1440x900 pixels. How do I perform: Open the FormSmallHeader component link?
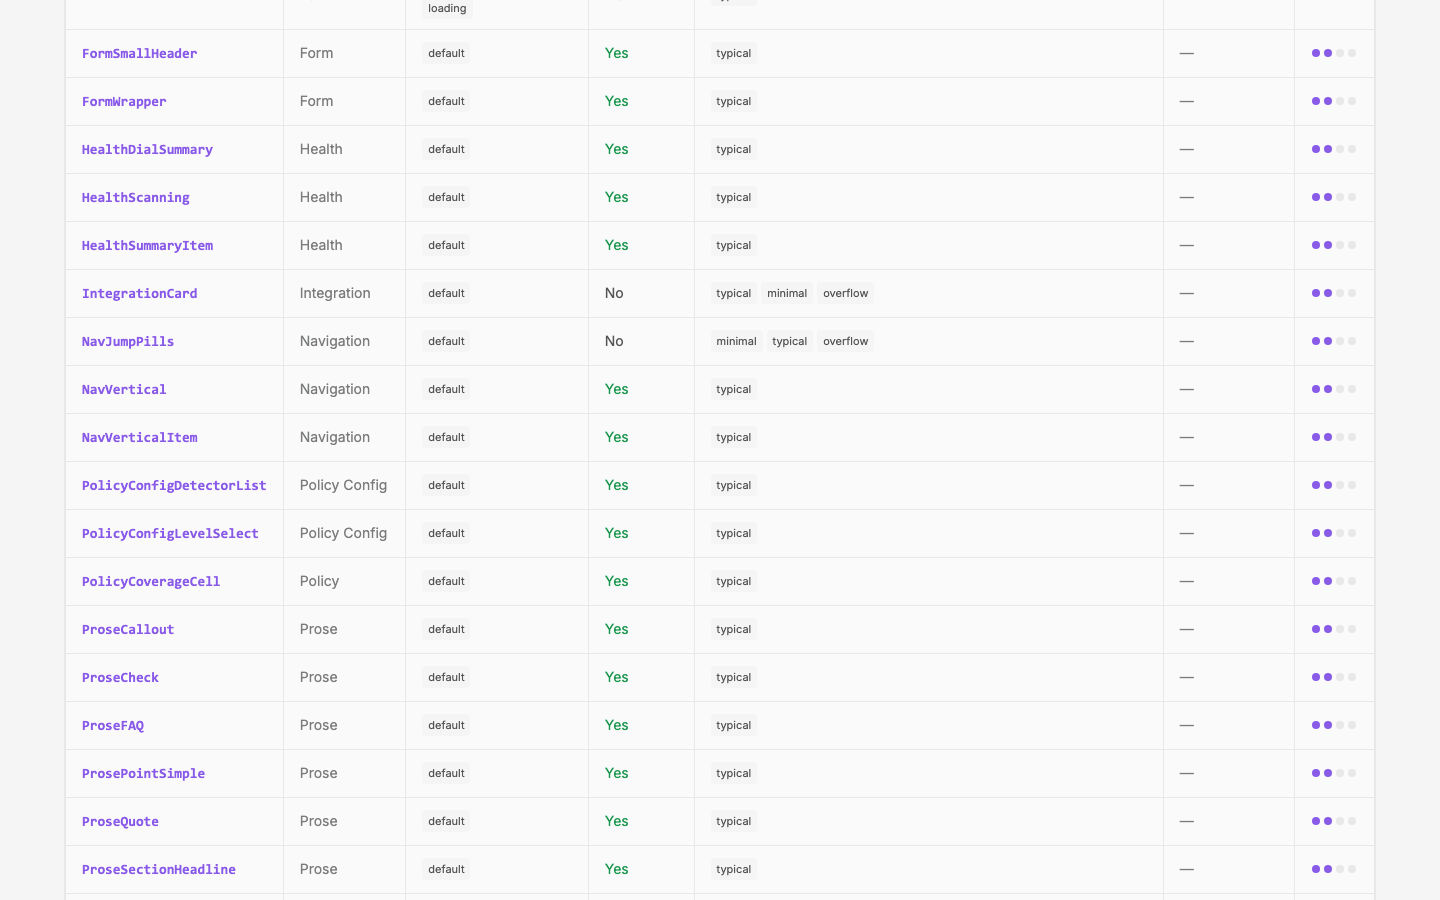tap(139, 54)
